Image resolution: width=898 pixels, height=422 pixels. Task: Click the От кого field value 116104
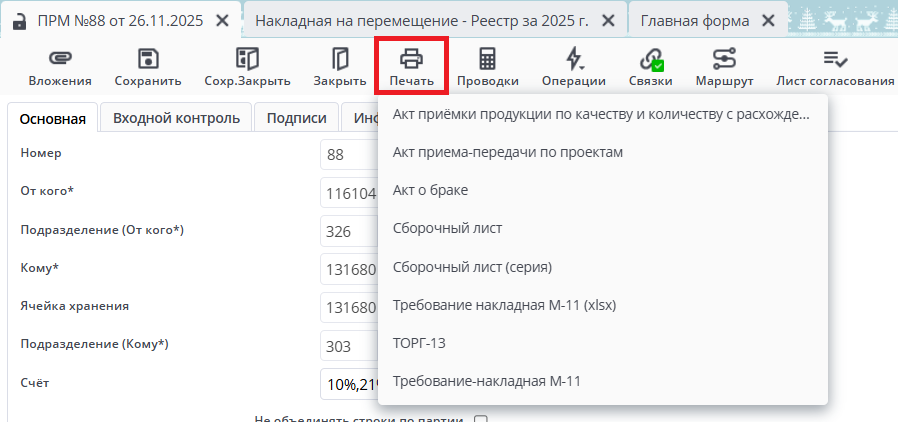point(349,193)
